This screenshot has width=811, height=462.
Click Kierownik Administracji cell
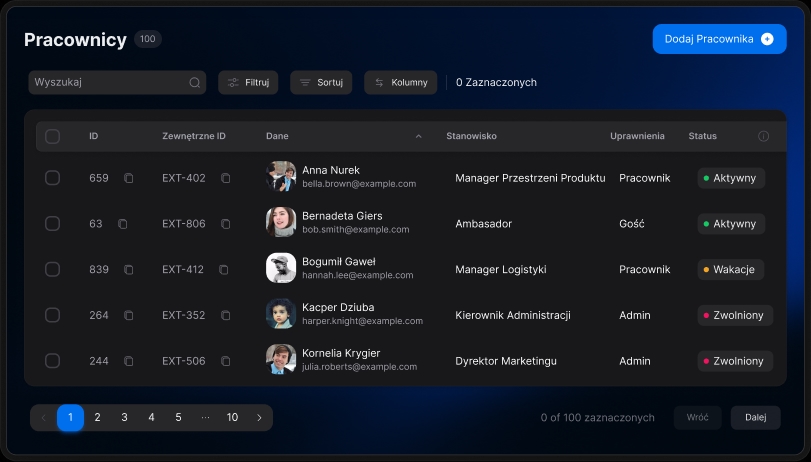point(513,315)
